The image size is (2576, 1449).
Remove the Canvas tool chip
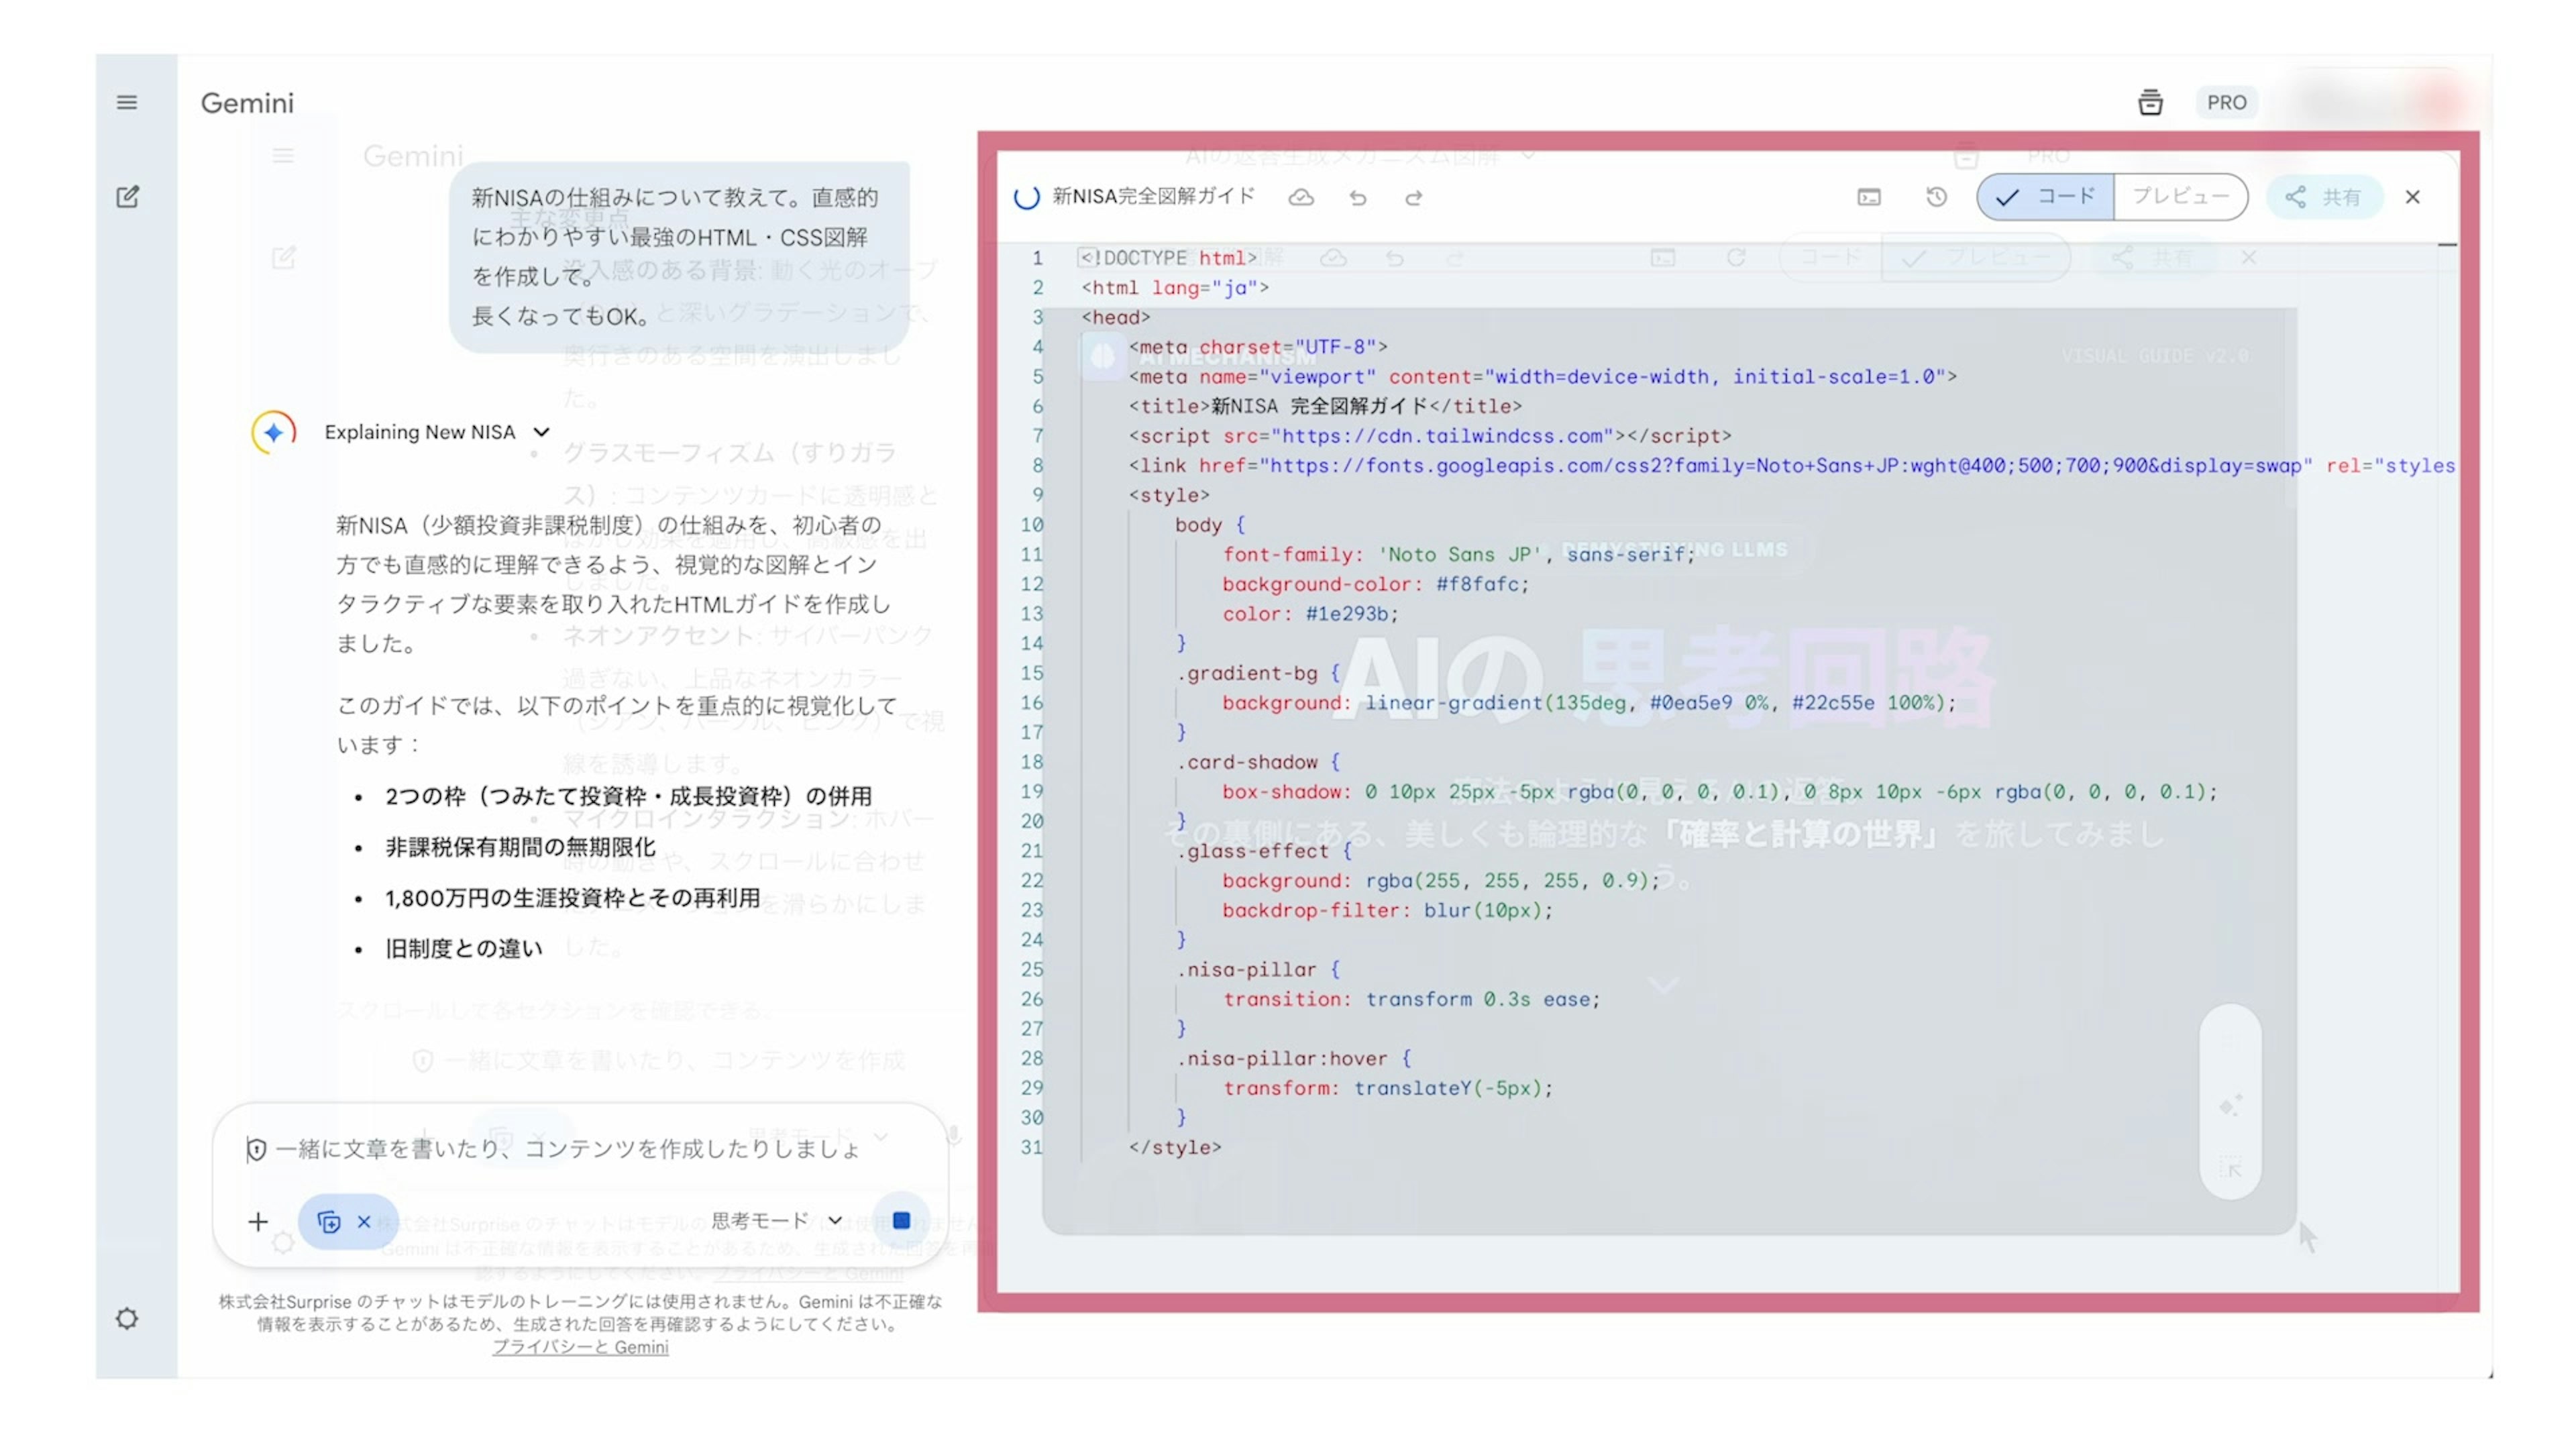click(x=364, y=1221)
